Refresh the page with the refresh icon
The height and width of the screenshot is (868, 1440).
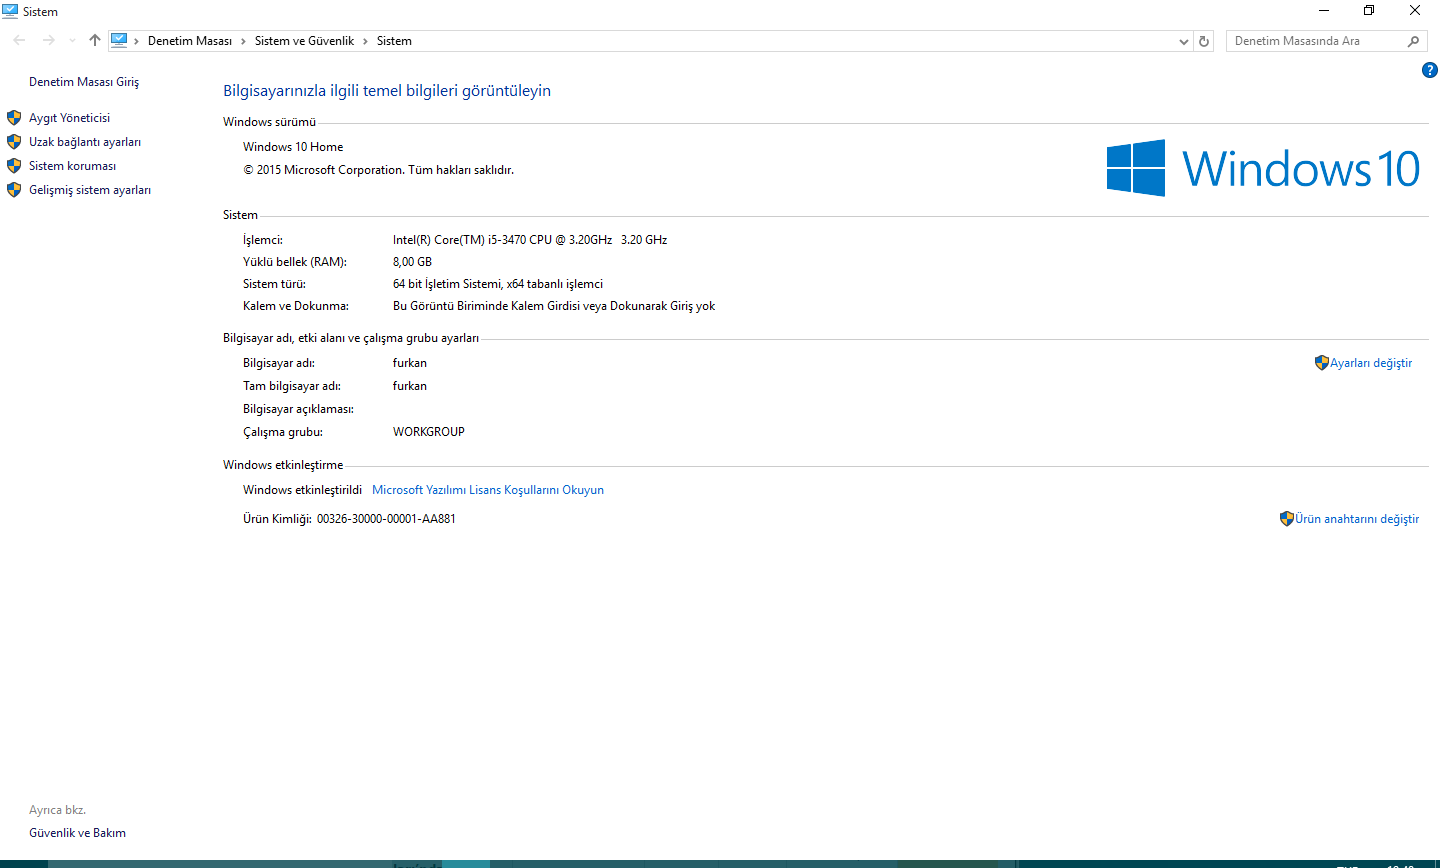1204,41
